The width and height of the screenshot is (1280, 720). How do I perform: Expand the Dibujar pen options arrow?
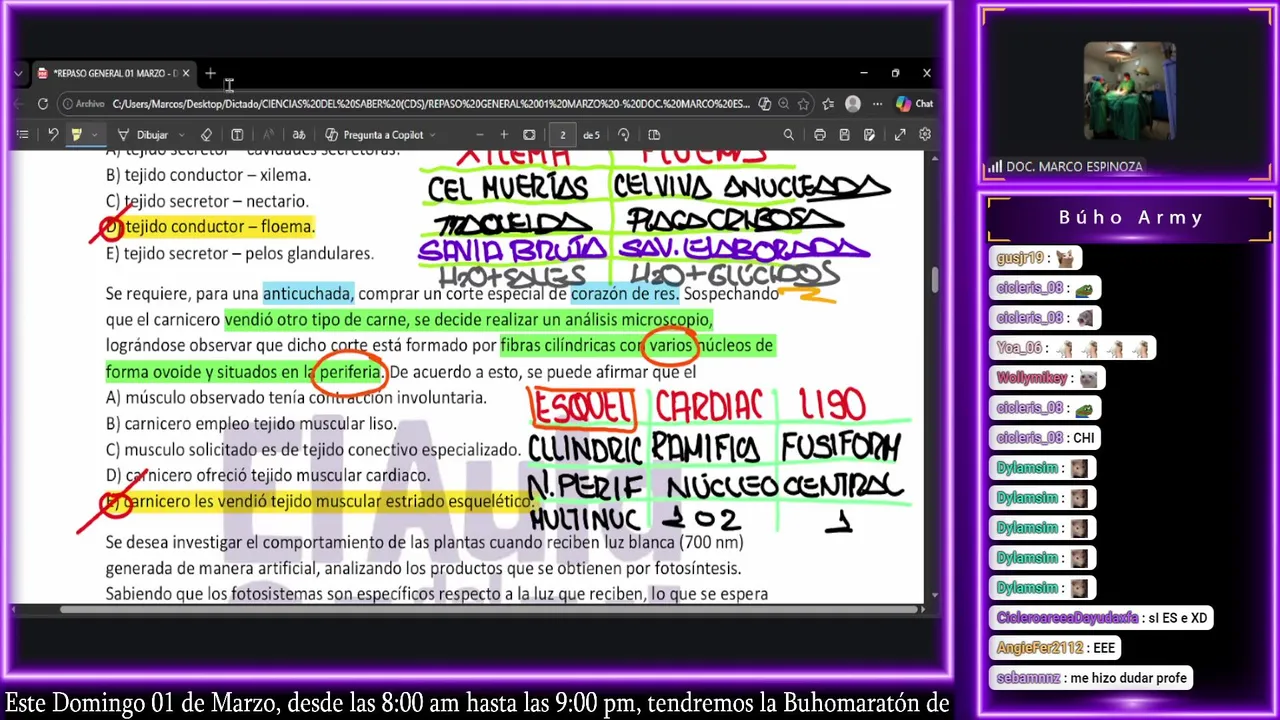point(181,135)
